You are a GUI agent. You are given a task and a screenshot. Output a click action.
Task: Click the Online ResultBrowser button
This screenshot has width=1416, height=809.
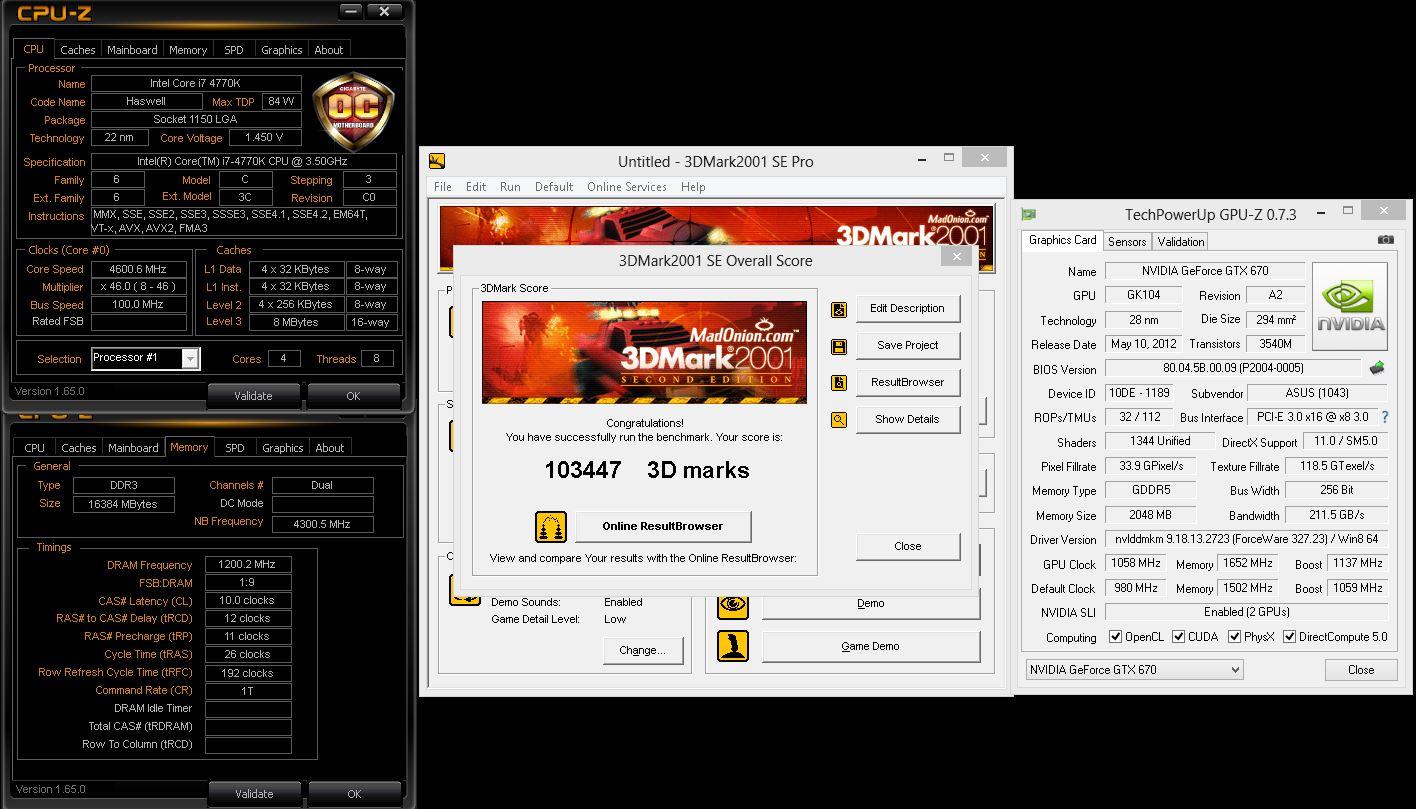click(x=662, y=526)
